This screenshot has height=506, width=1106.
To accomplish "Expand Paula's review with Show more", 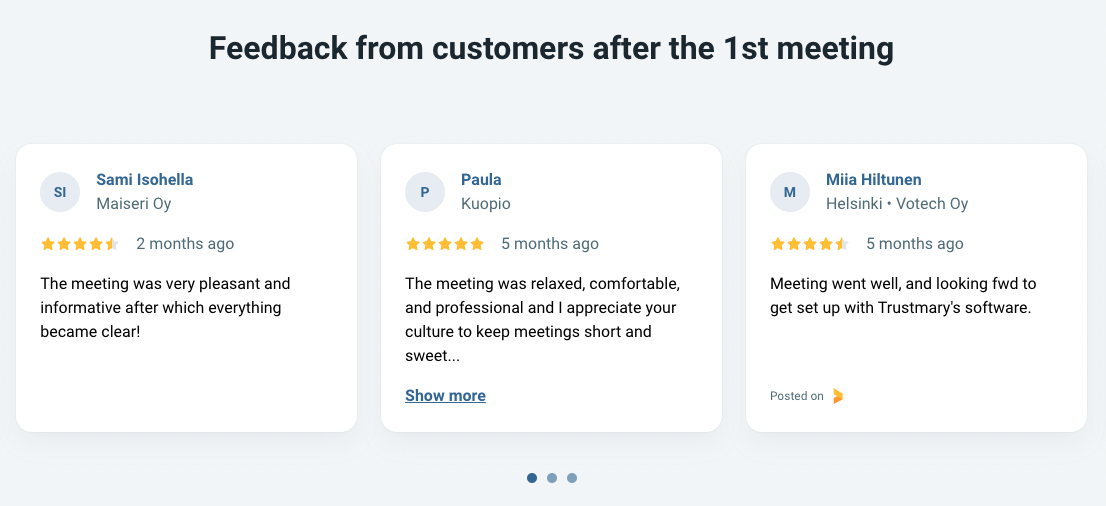I will 445,396.
